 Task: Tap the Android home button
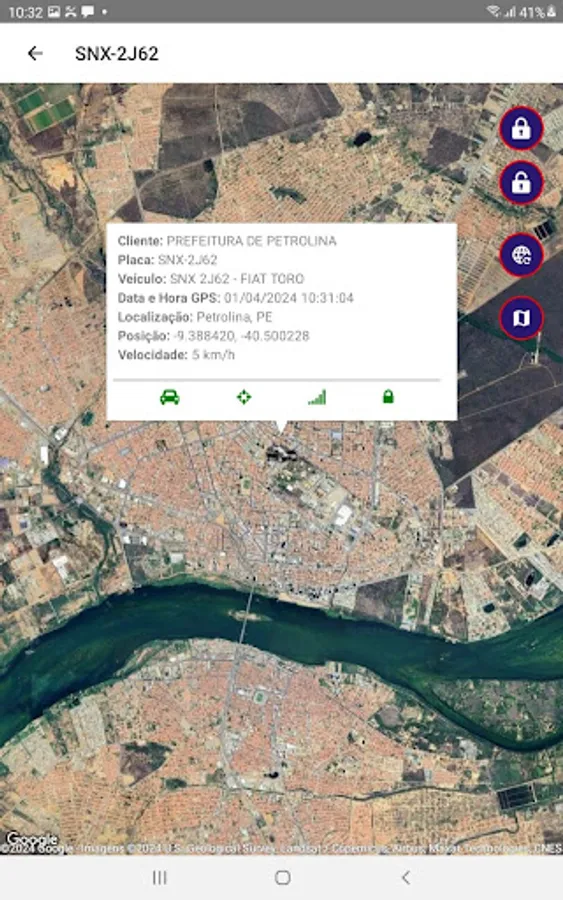click(282, 877)
